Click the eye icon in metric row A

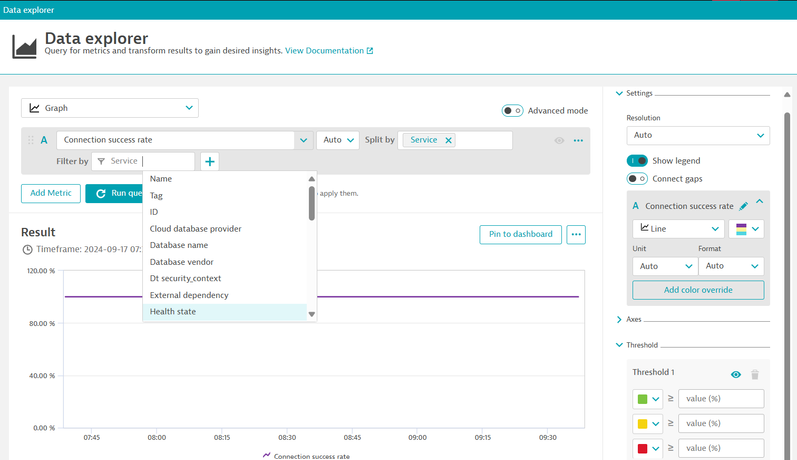pos(559,141)
